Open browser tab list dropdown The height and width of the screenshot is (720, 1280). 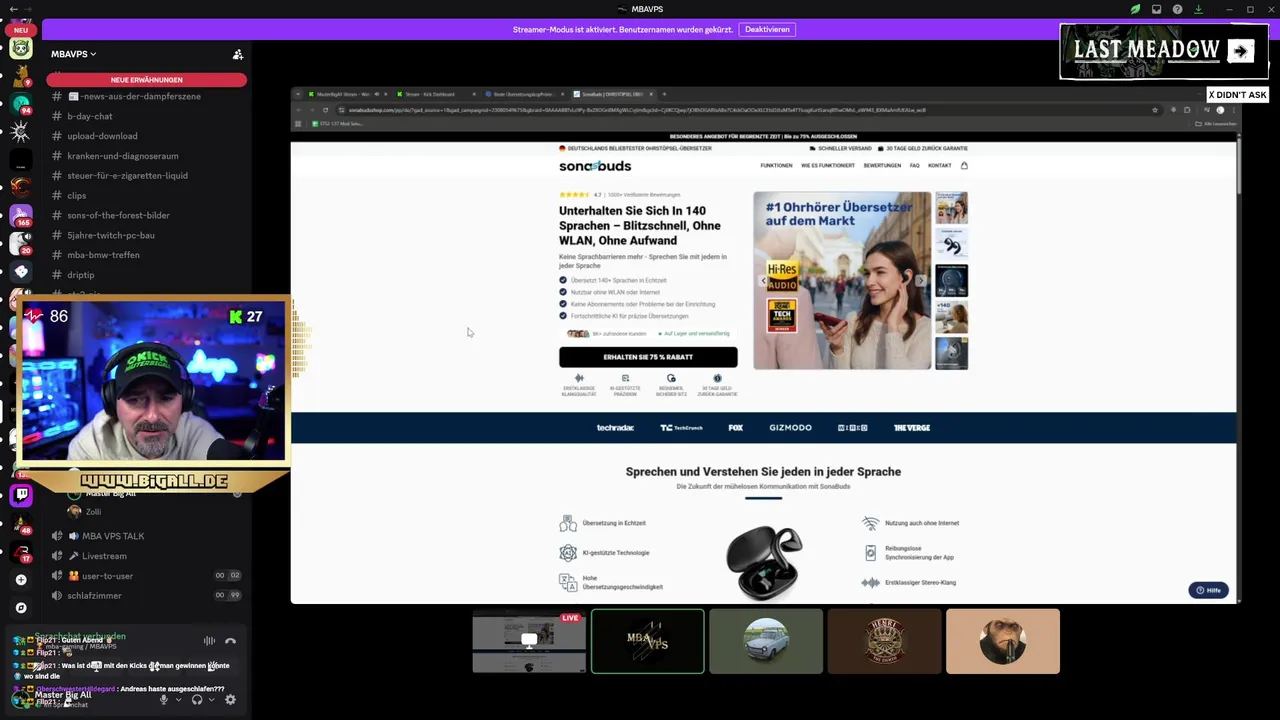298,94
